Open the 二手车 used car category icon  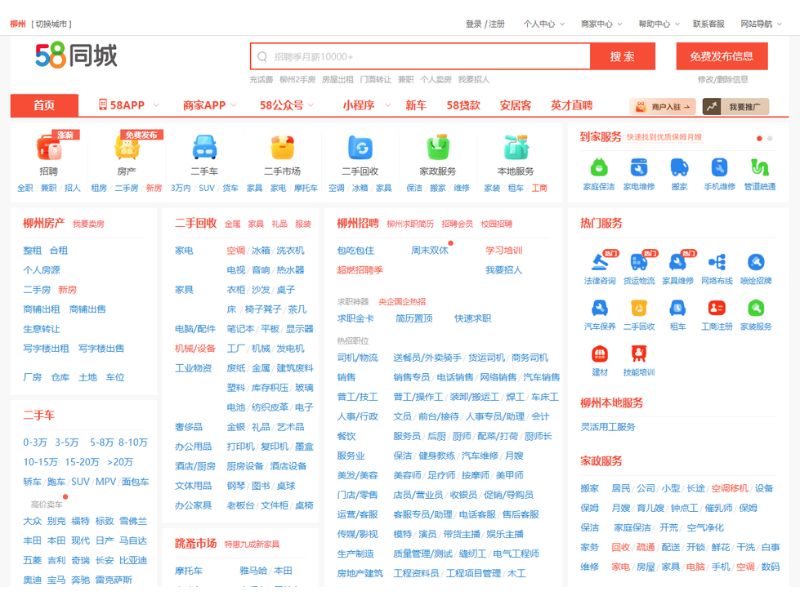point(205,147)
